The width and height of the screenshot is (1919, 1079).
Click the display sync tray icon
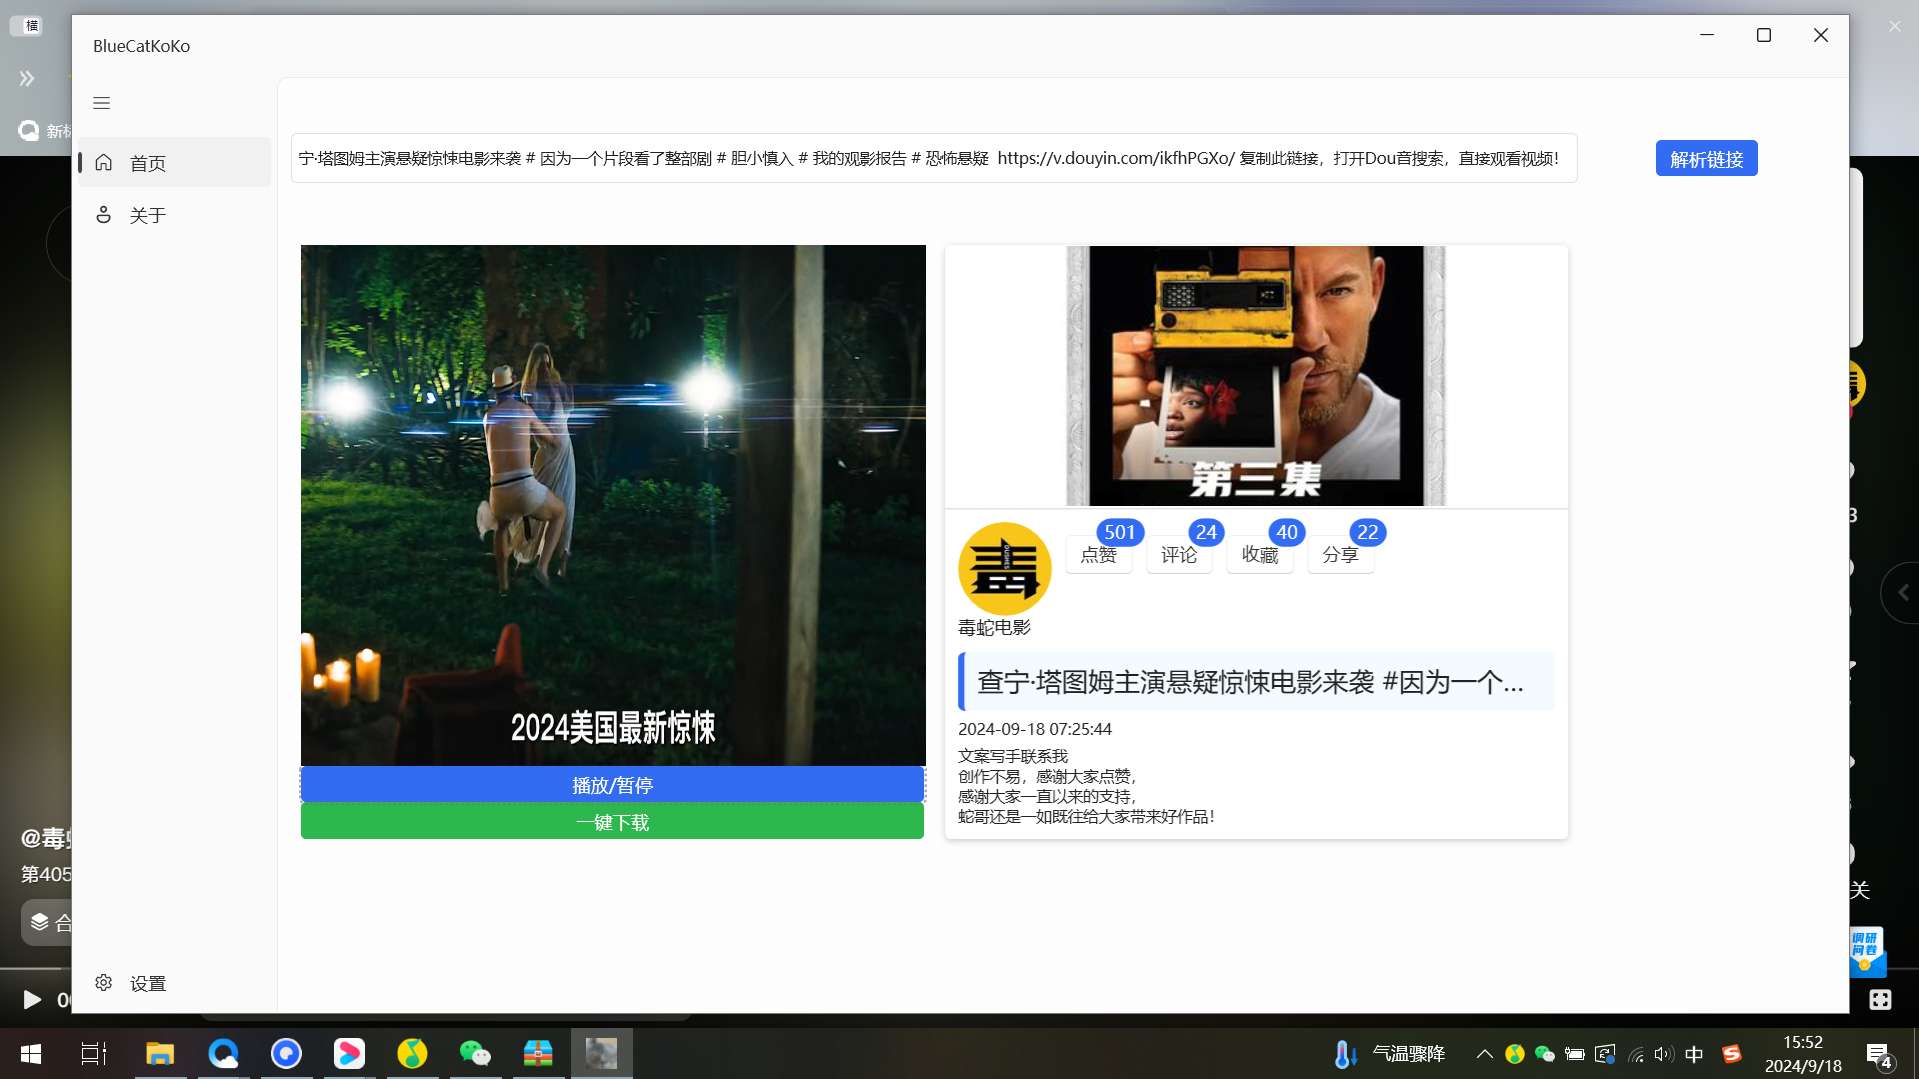click(x=1605, y=1054)
